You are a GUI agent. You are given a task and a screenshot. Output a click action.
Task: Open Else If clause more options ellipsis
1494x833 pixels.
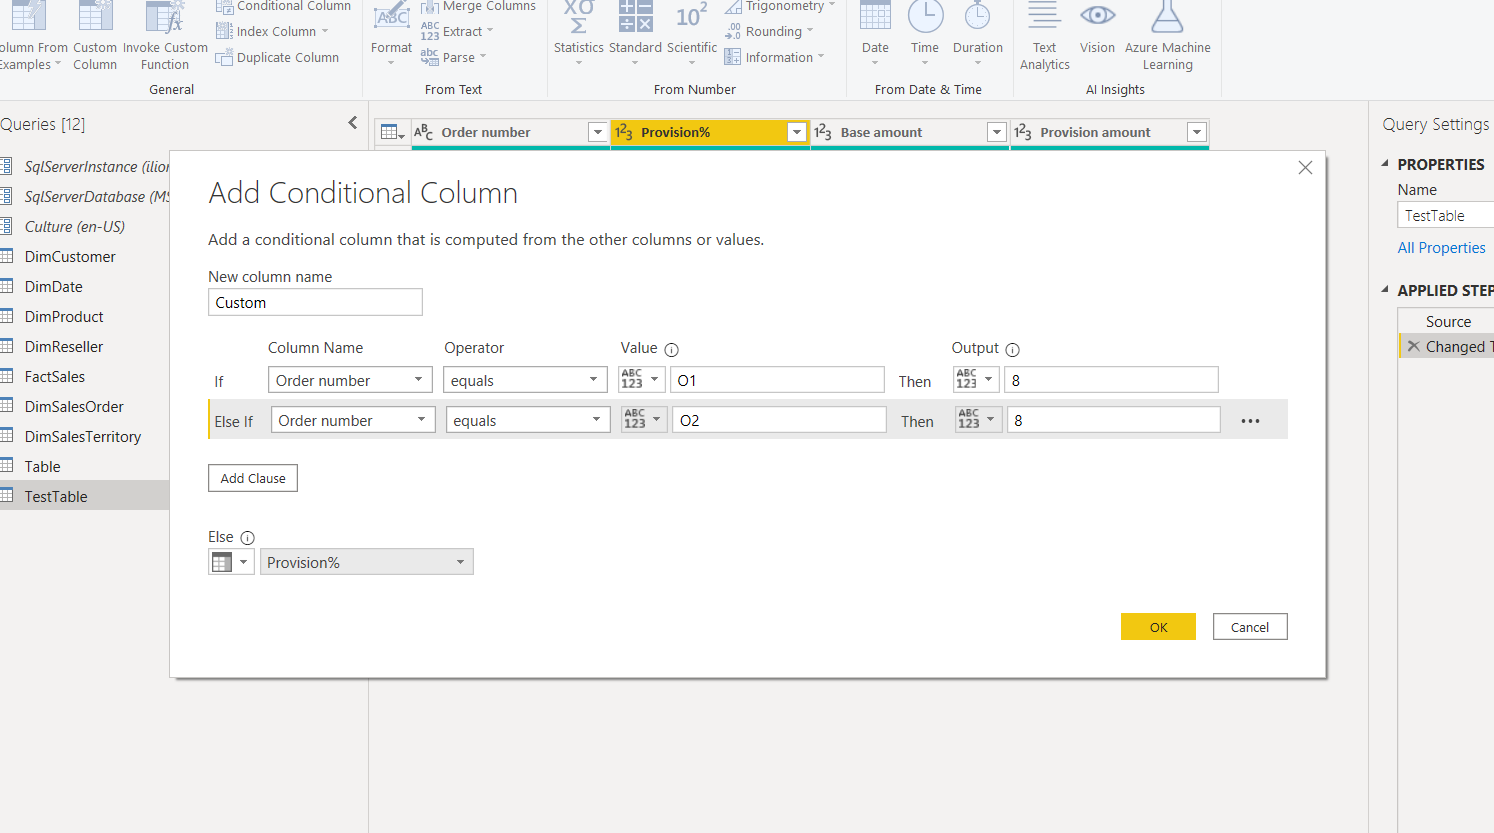tap(1250, 421)
